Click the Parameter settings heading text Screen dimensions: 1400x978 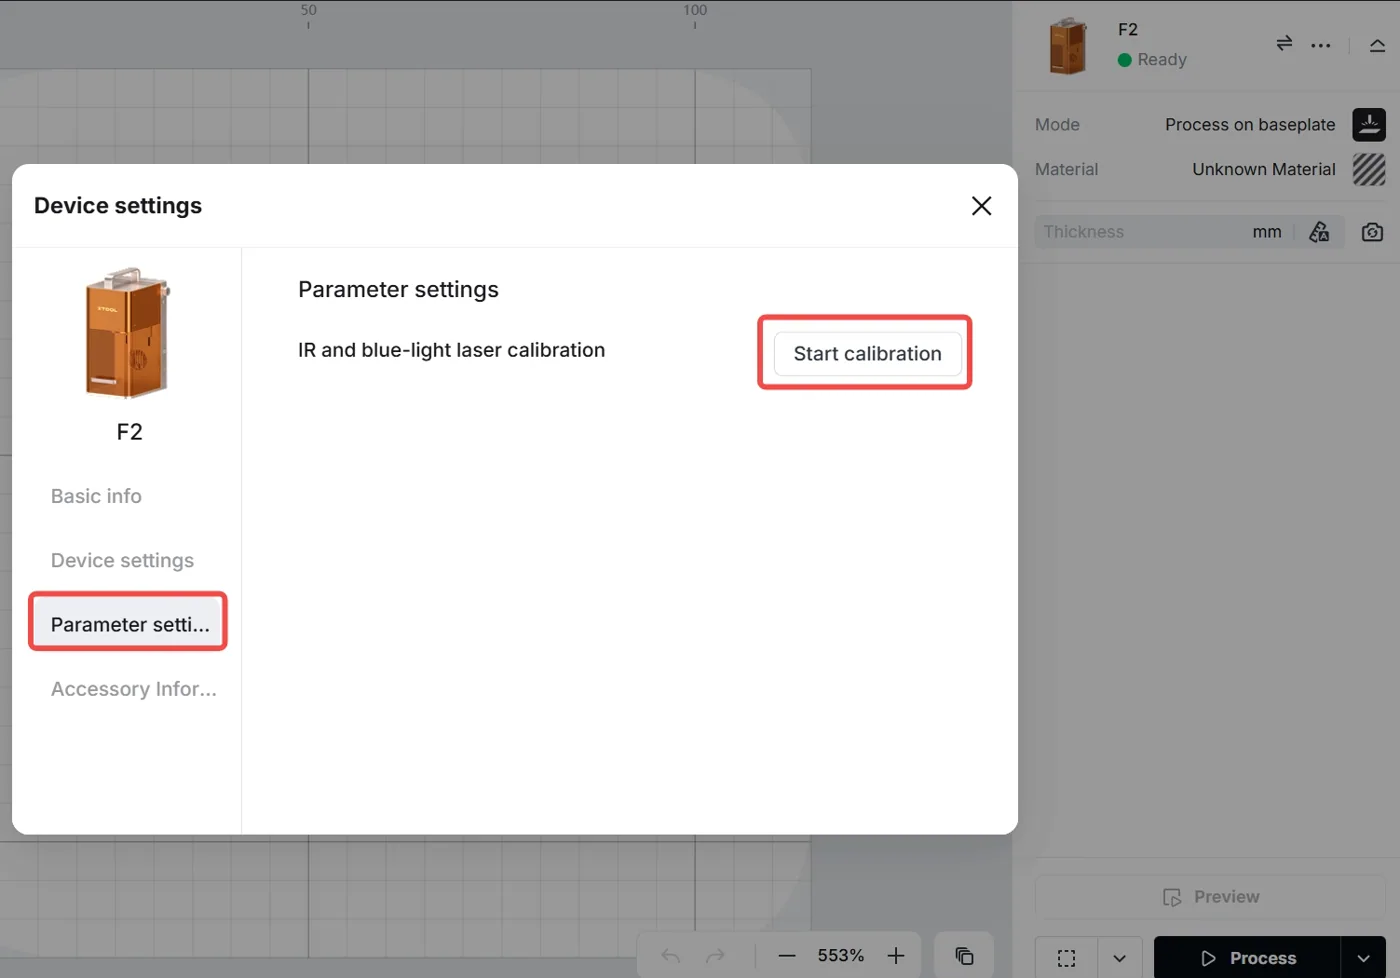[x=398, y=289]
